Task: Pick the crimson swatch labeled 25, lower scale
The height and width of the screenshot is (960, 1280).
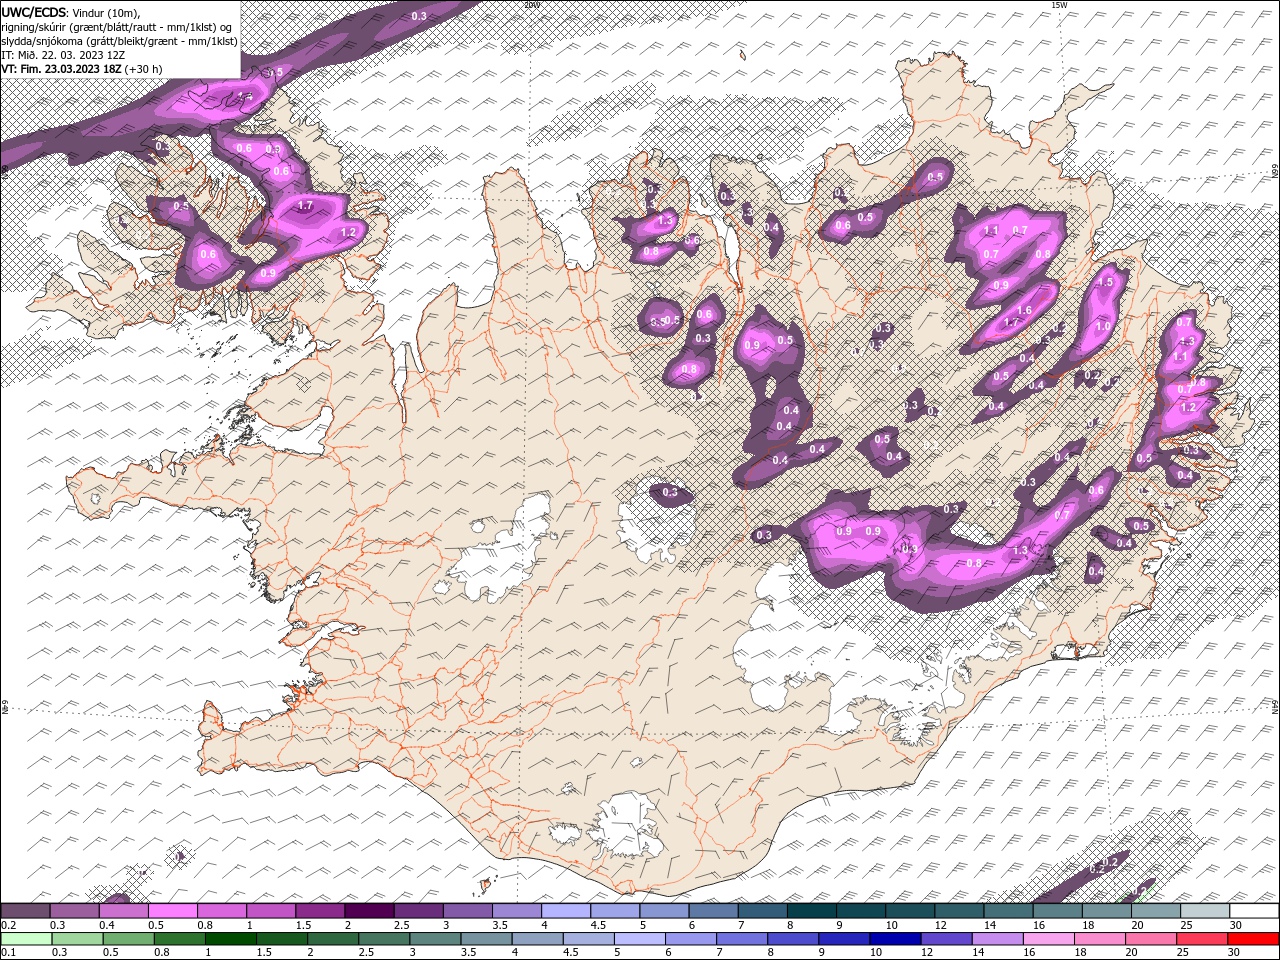Action: [1201, 939]
